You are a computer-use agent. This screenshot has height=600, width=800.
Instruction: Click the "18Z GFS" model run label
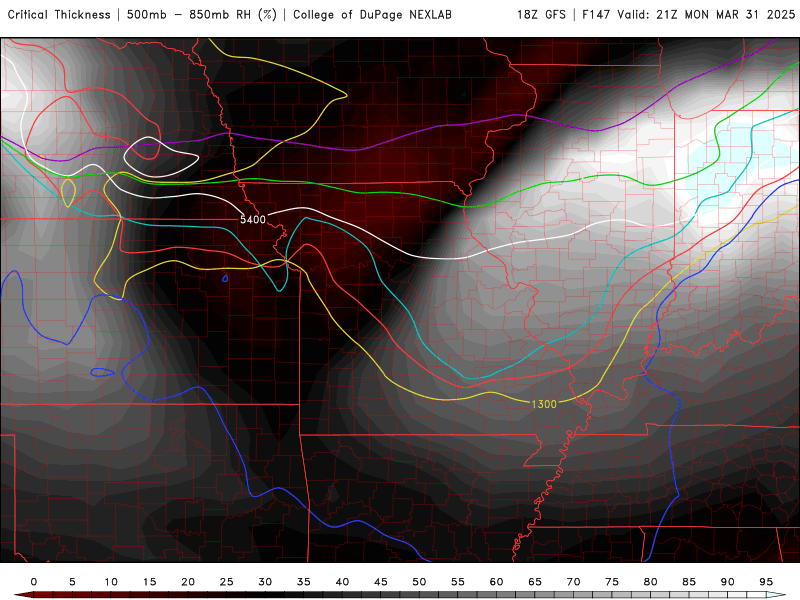pos(541,15)
